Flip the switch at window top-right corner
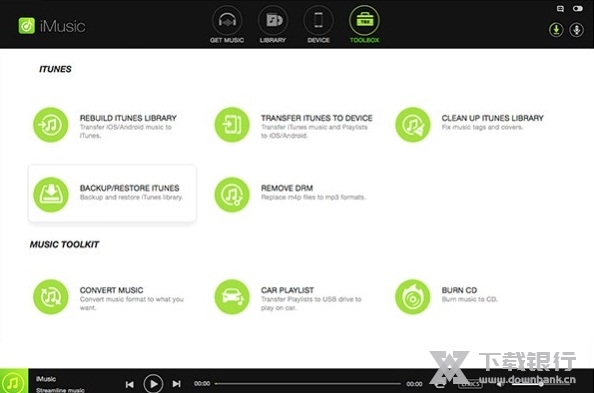Image resolution: width=594 pixels, height=393 pixels. 578,8
